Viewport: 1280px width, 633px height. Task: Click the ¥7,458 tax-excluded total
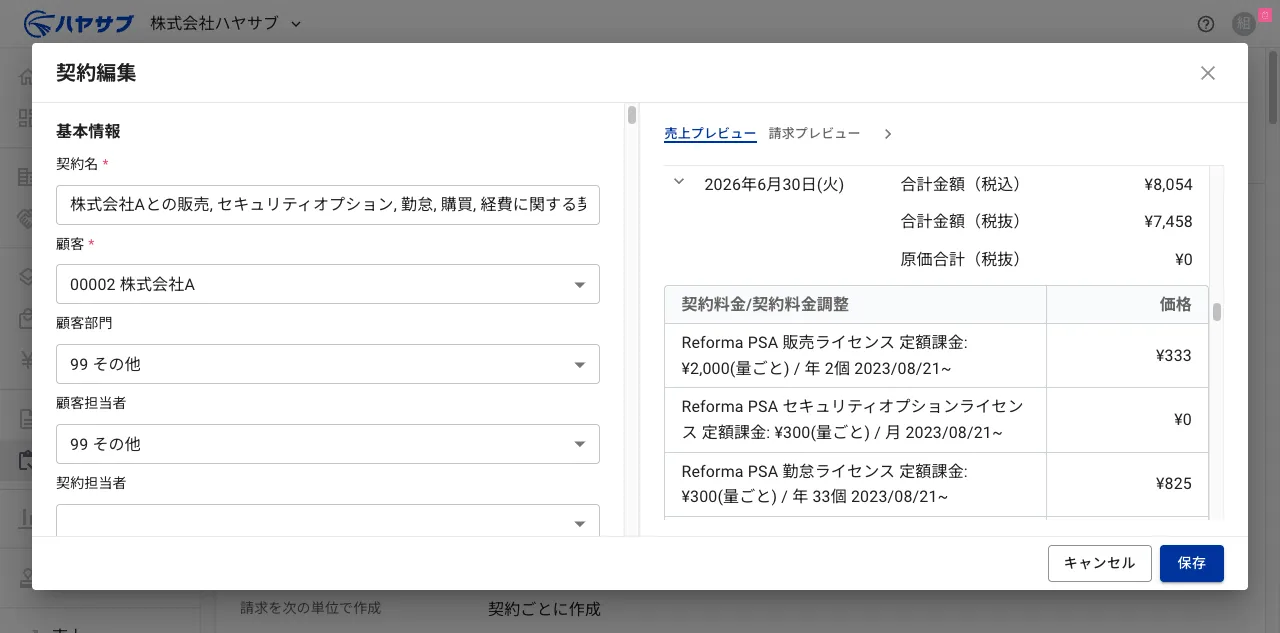pyautogui.click(x=1168, y=222)
